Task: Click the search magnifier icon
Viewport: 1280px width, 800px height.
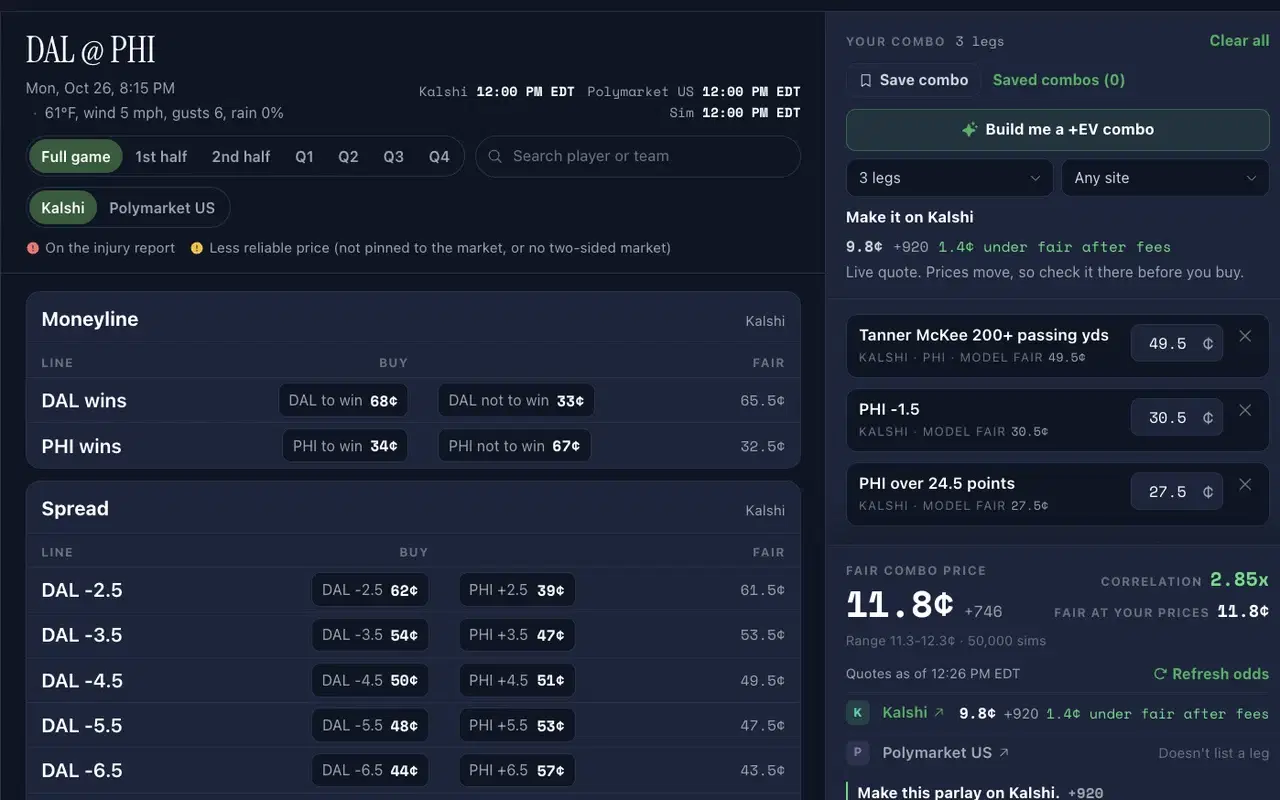Action: point(494,156)
